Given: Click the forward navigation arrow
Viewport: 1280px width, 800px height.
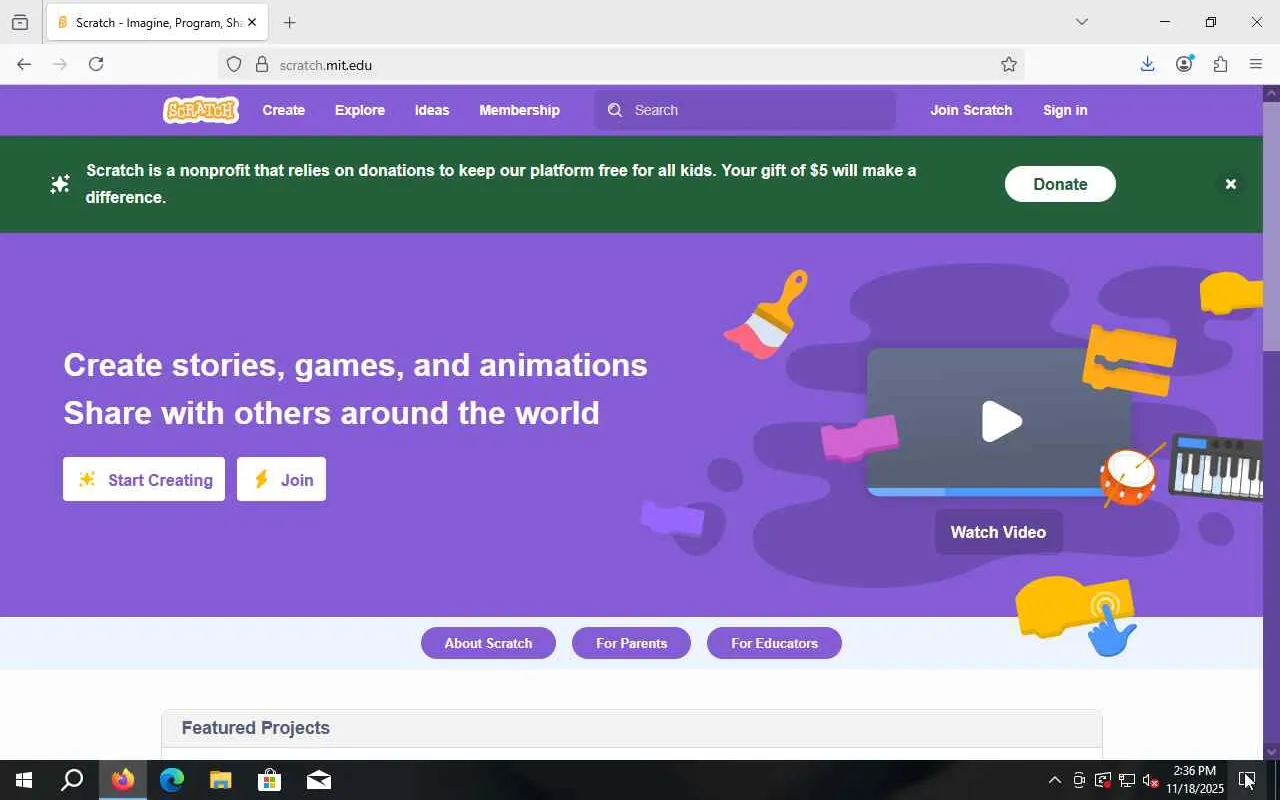Looking at the screenshot, I should pyautogui.click(x=60, y=64).
